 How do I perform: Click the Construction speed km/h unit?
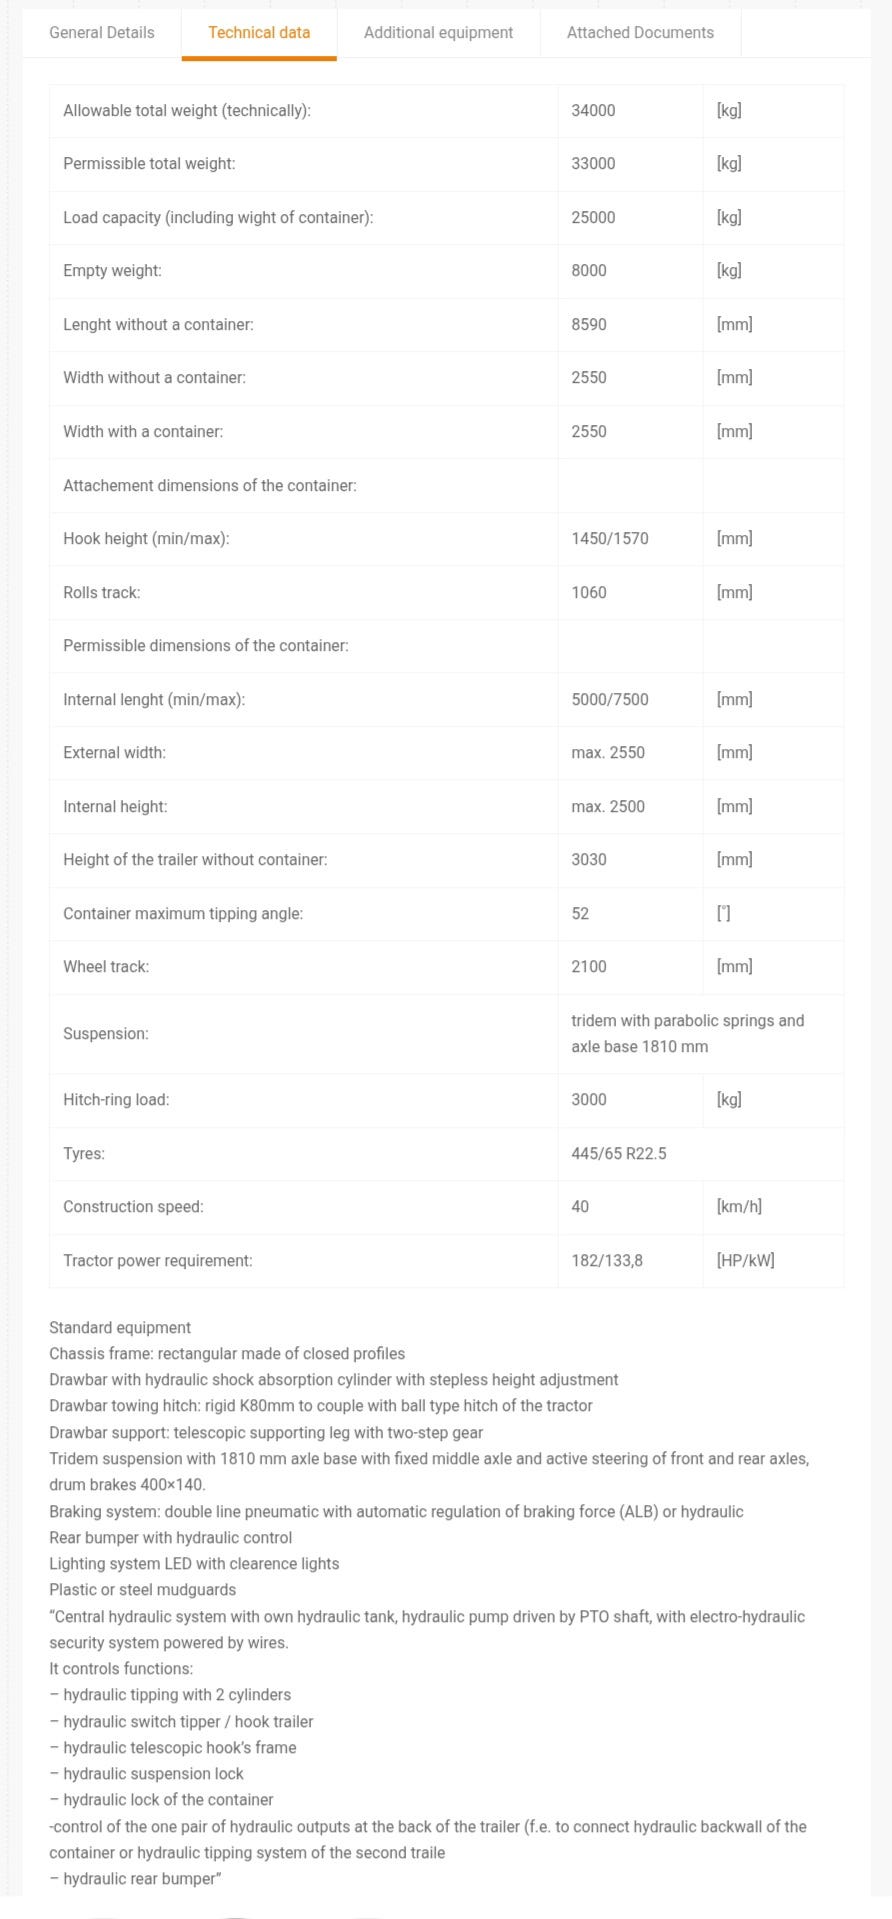(x=739, y=1207)
